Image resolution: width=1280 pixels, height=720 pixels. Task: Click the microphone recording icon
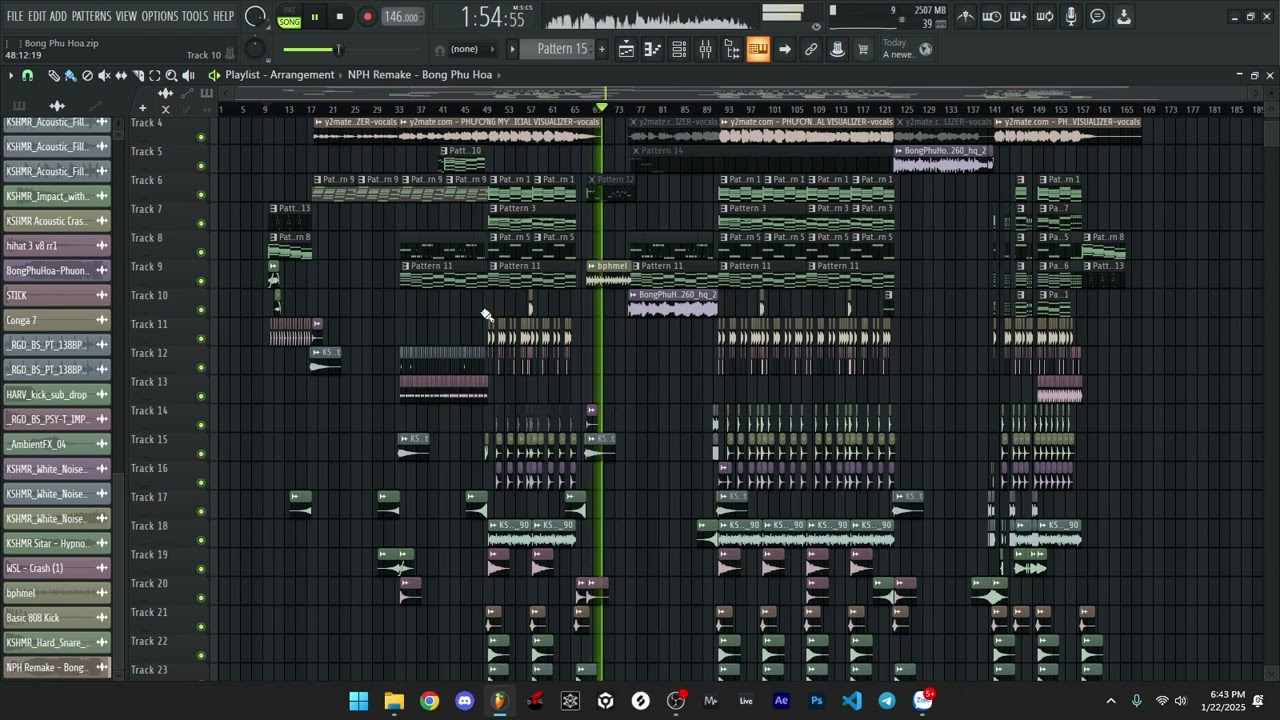tap(1071, 16)
